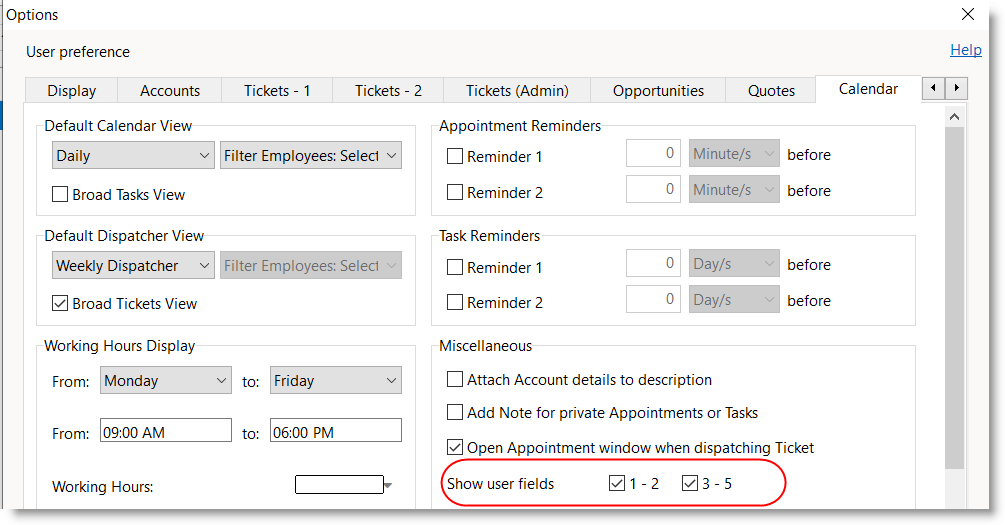Click the scroll up arrow of scrollbar
This screenshot has width=1005, height=525.
point(954,118)
